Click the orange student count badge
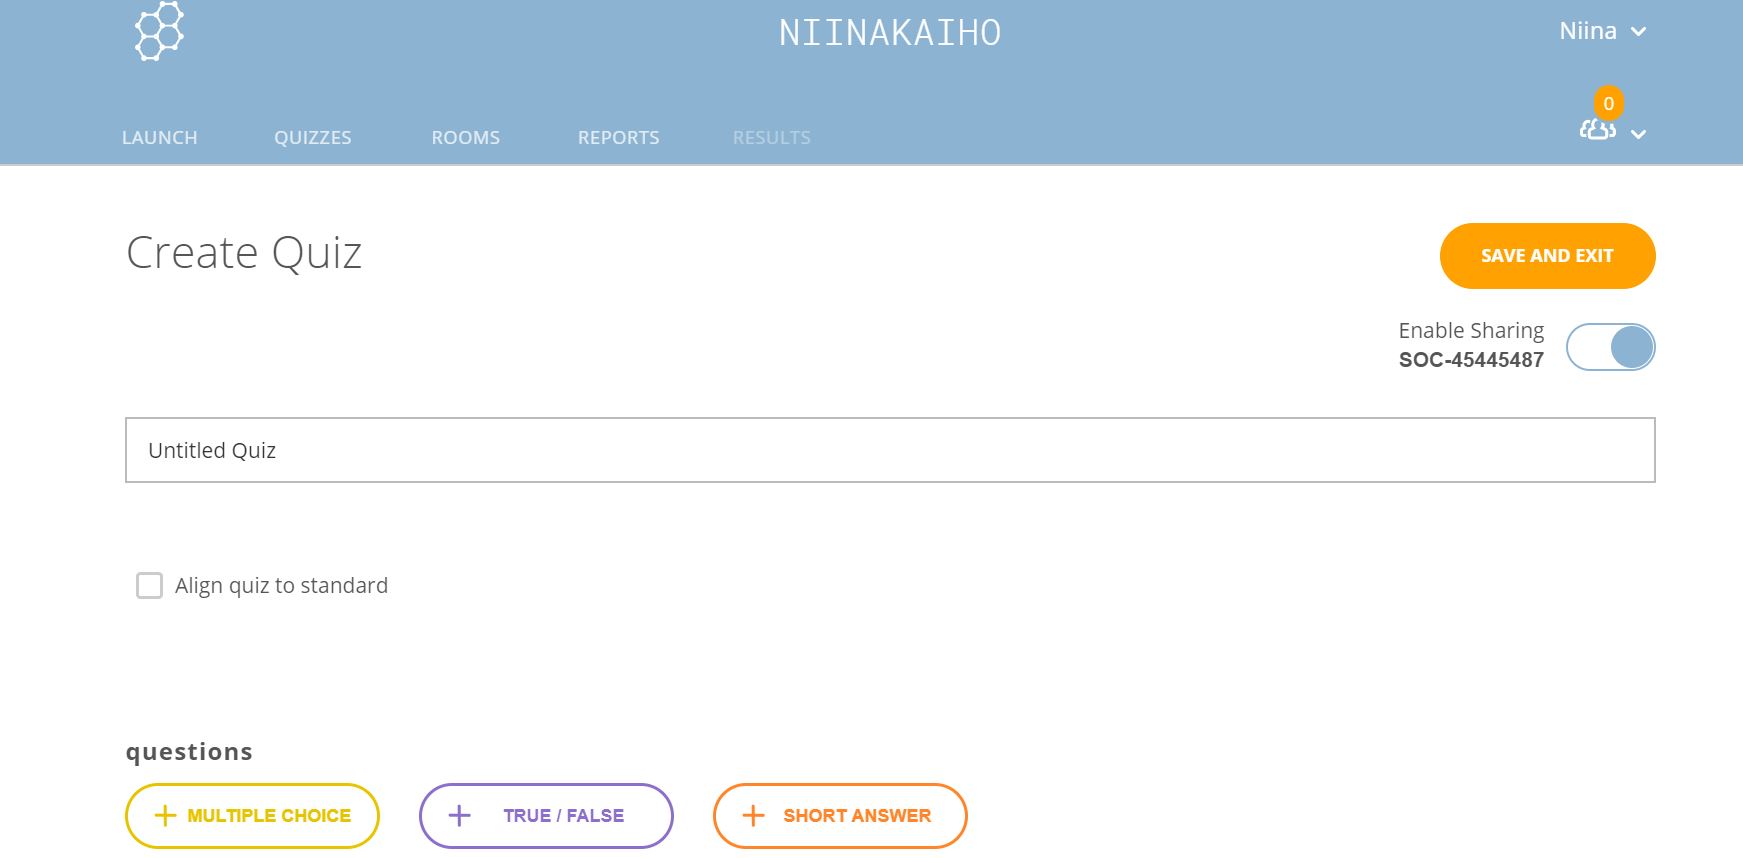1743x858 pixels. click(x=1608, y=103)
